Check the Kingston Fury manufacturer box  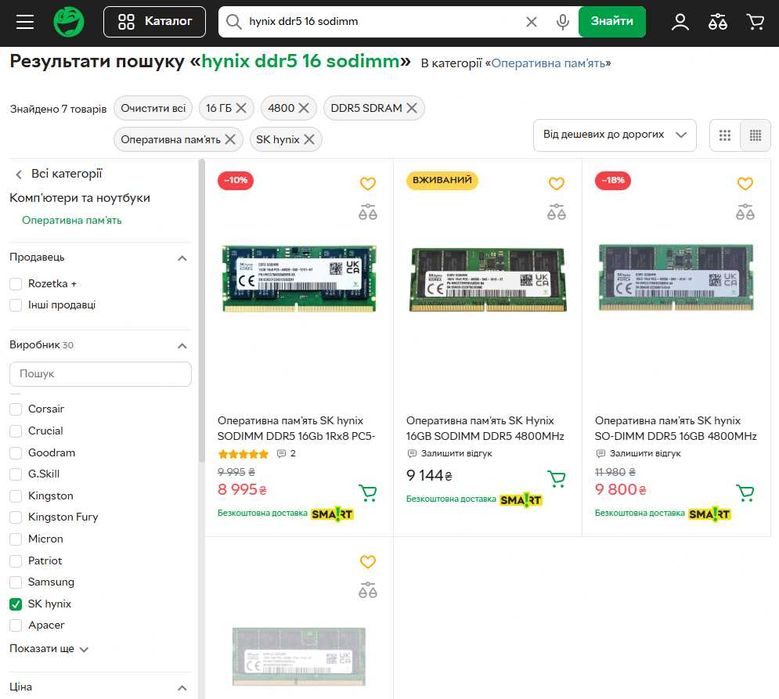[x=16, y=517]
